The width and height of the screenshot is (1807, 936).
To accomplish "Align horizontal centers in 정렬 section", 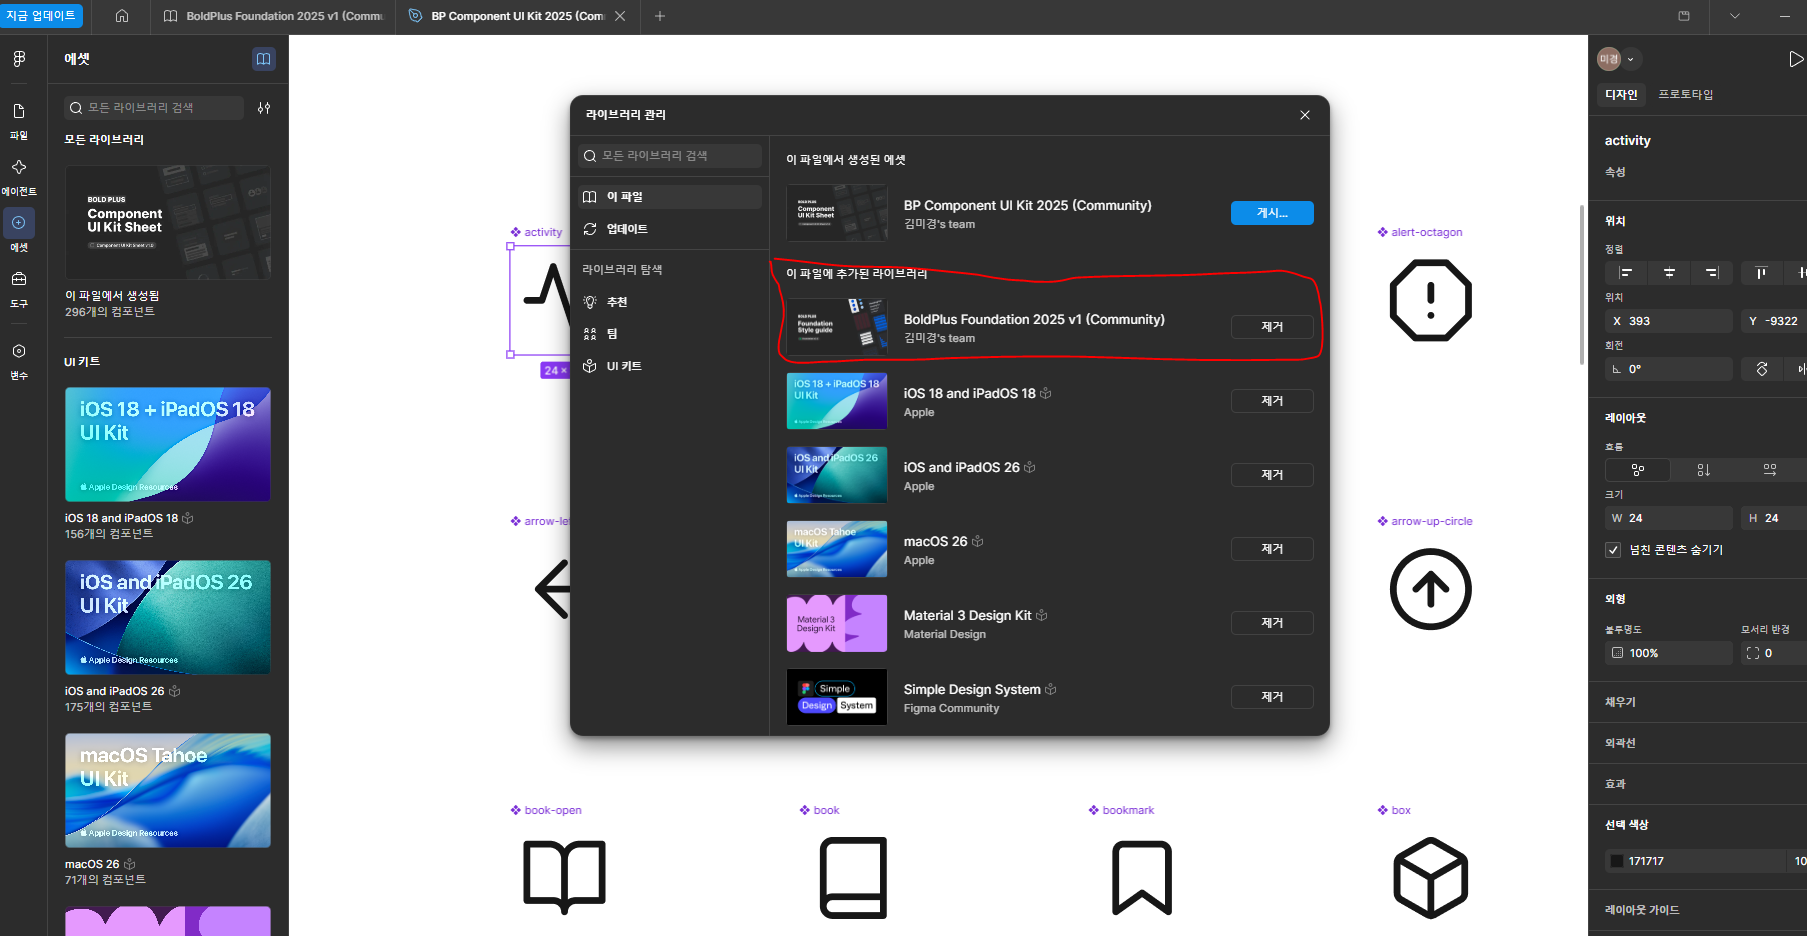I will 1669,272.
